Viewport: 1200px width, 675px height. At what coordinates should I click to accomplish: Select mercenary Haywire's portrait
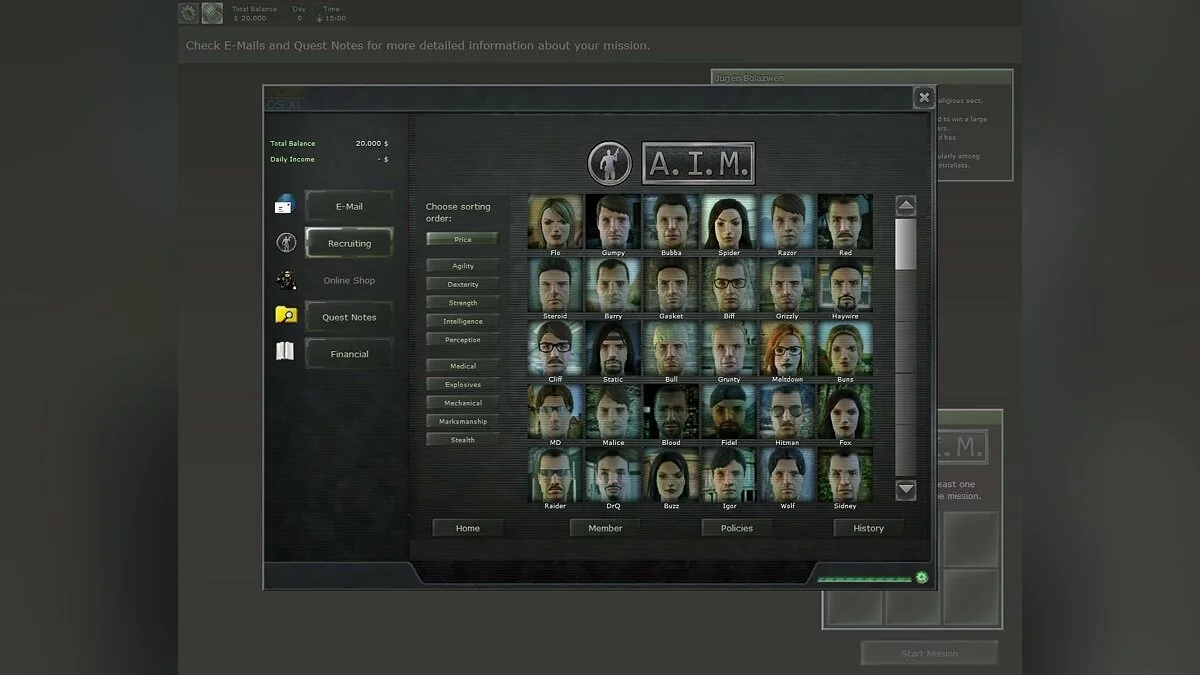845,285
